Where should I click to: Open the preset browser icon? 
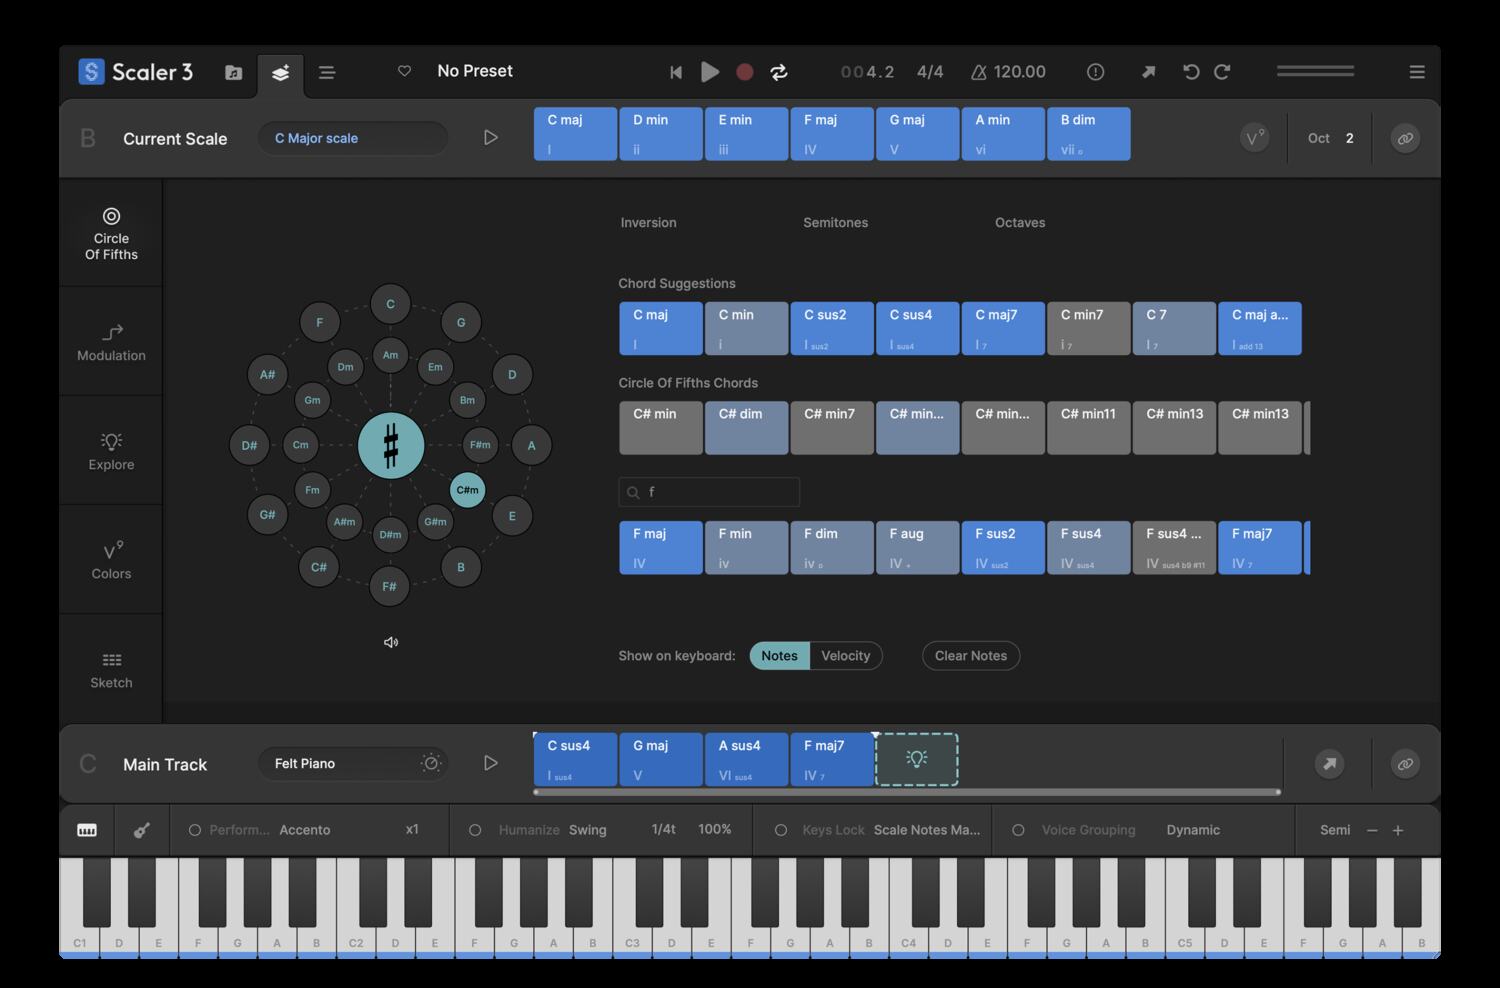(x=233, y=72)
